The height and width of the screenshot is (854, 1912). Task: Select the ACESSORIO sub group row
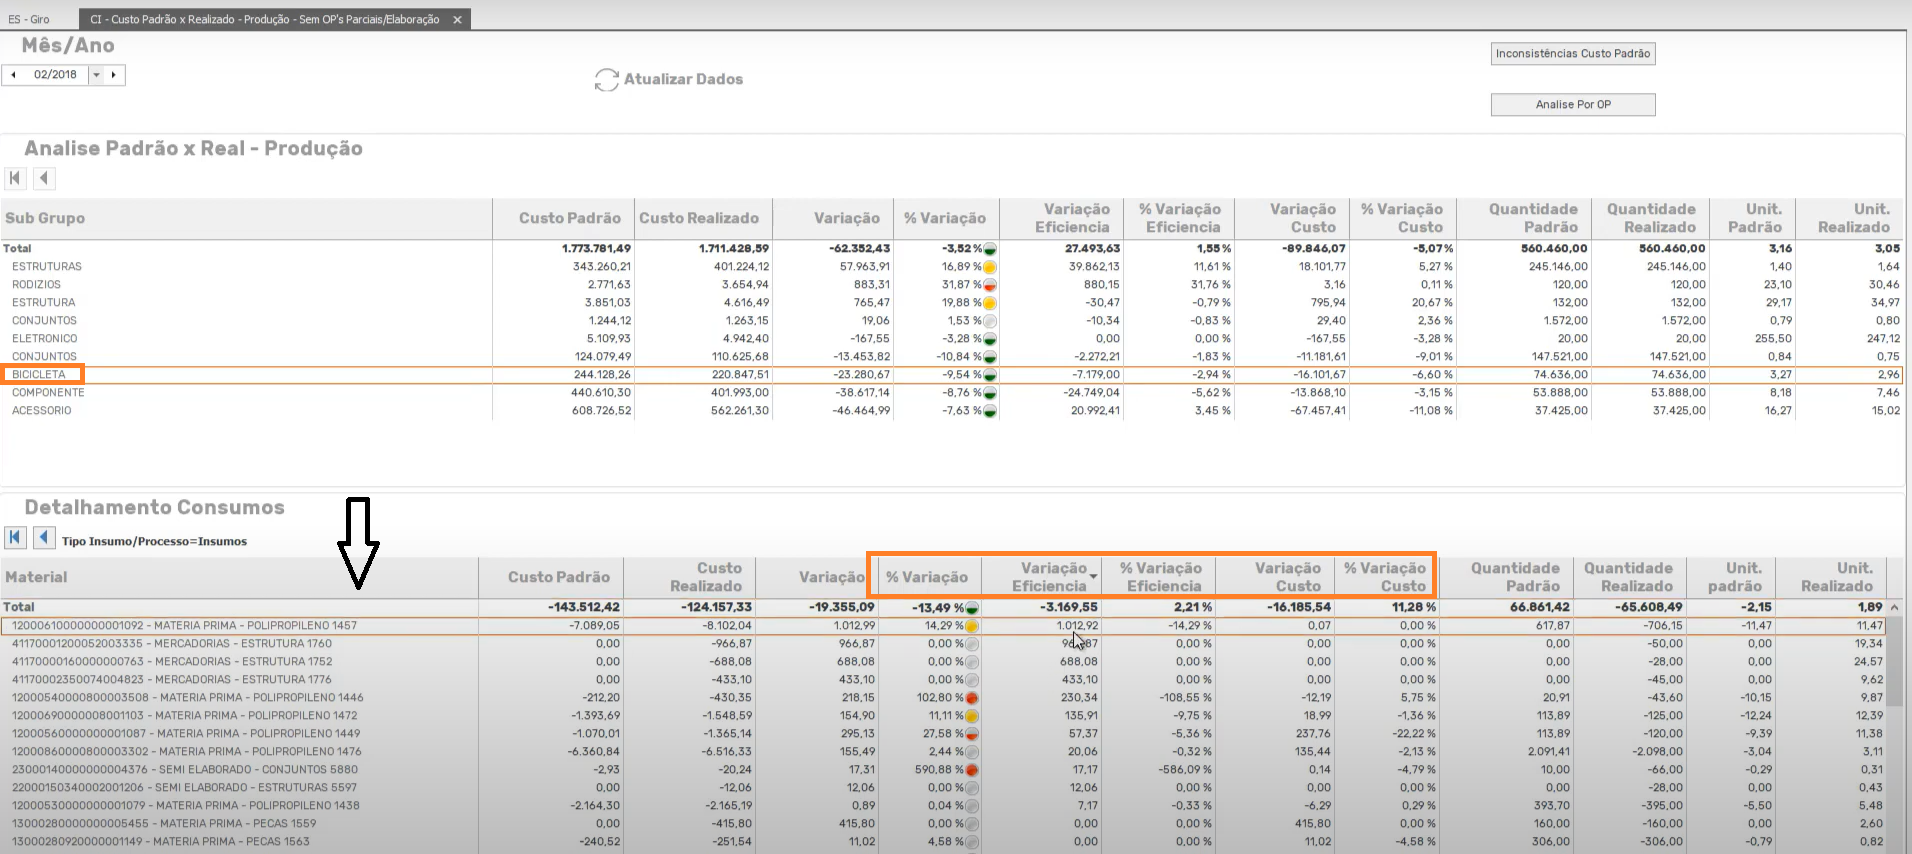[x=950, y=411]
